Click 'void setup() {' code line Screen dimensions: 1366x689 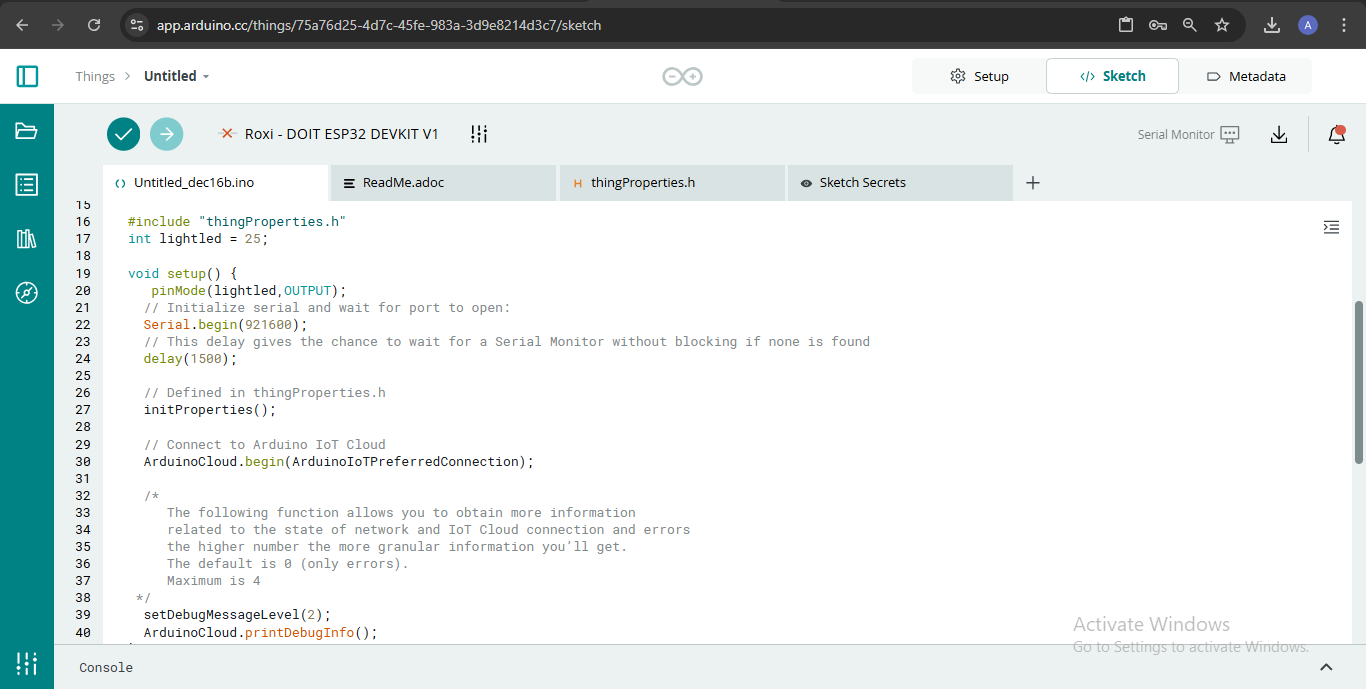coord(182,273)
